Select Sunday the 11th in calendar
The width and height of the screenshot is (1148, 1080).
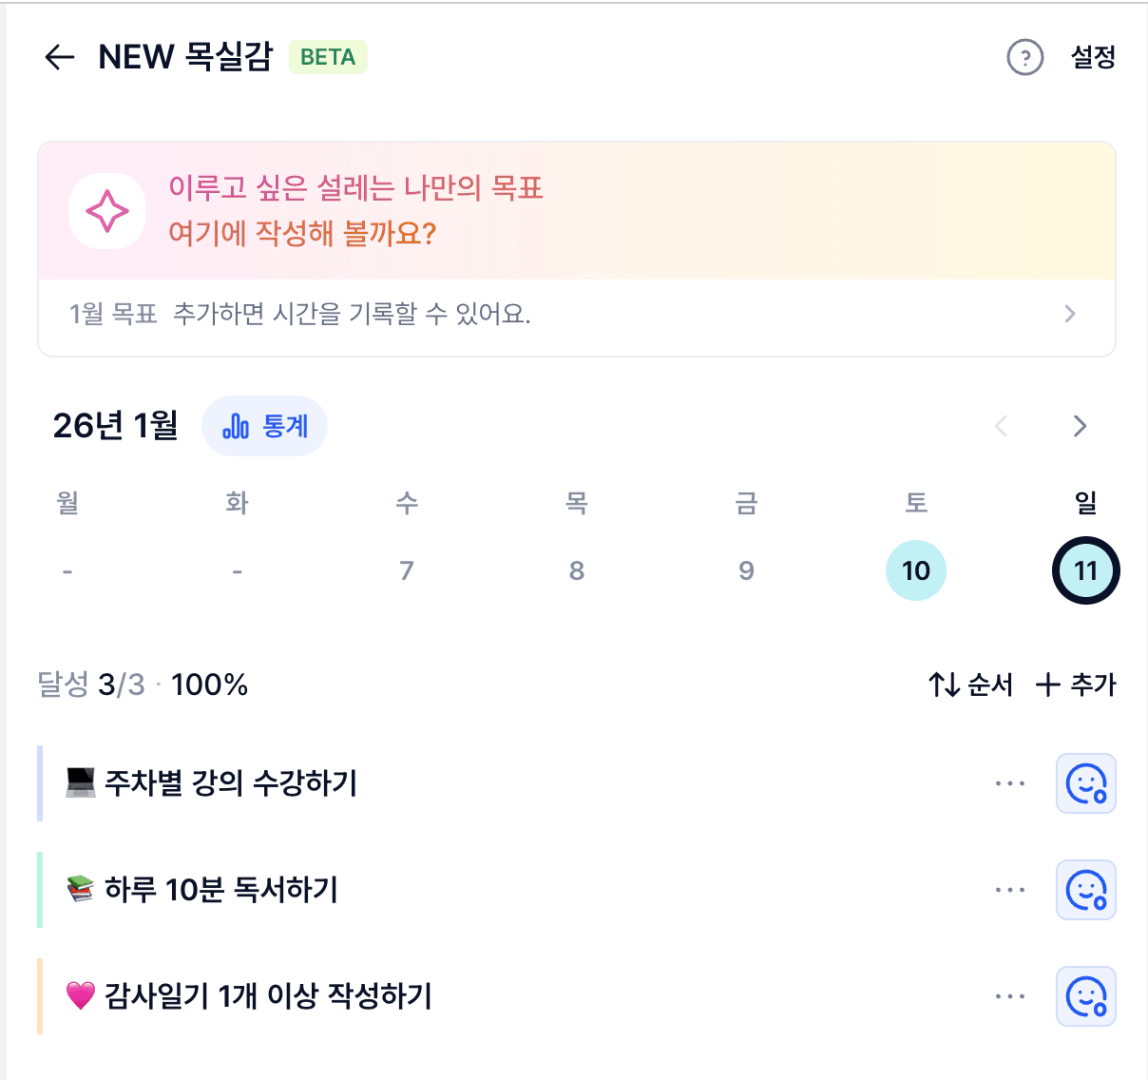[1086, 571]
